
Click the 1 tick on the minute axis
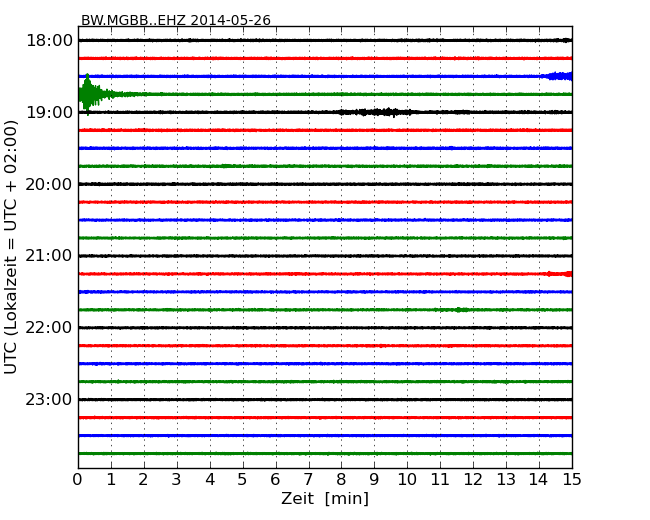(111, 479)
